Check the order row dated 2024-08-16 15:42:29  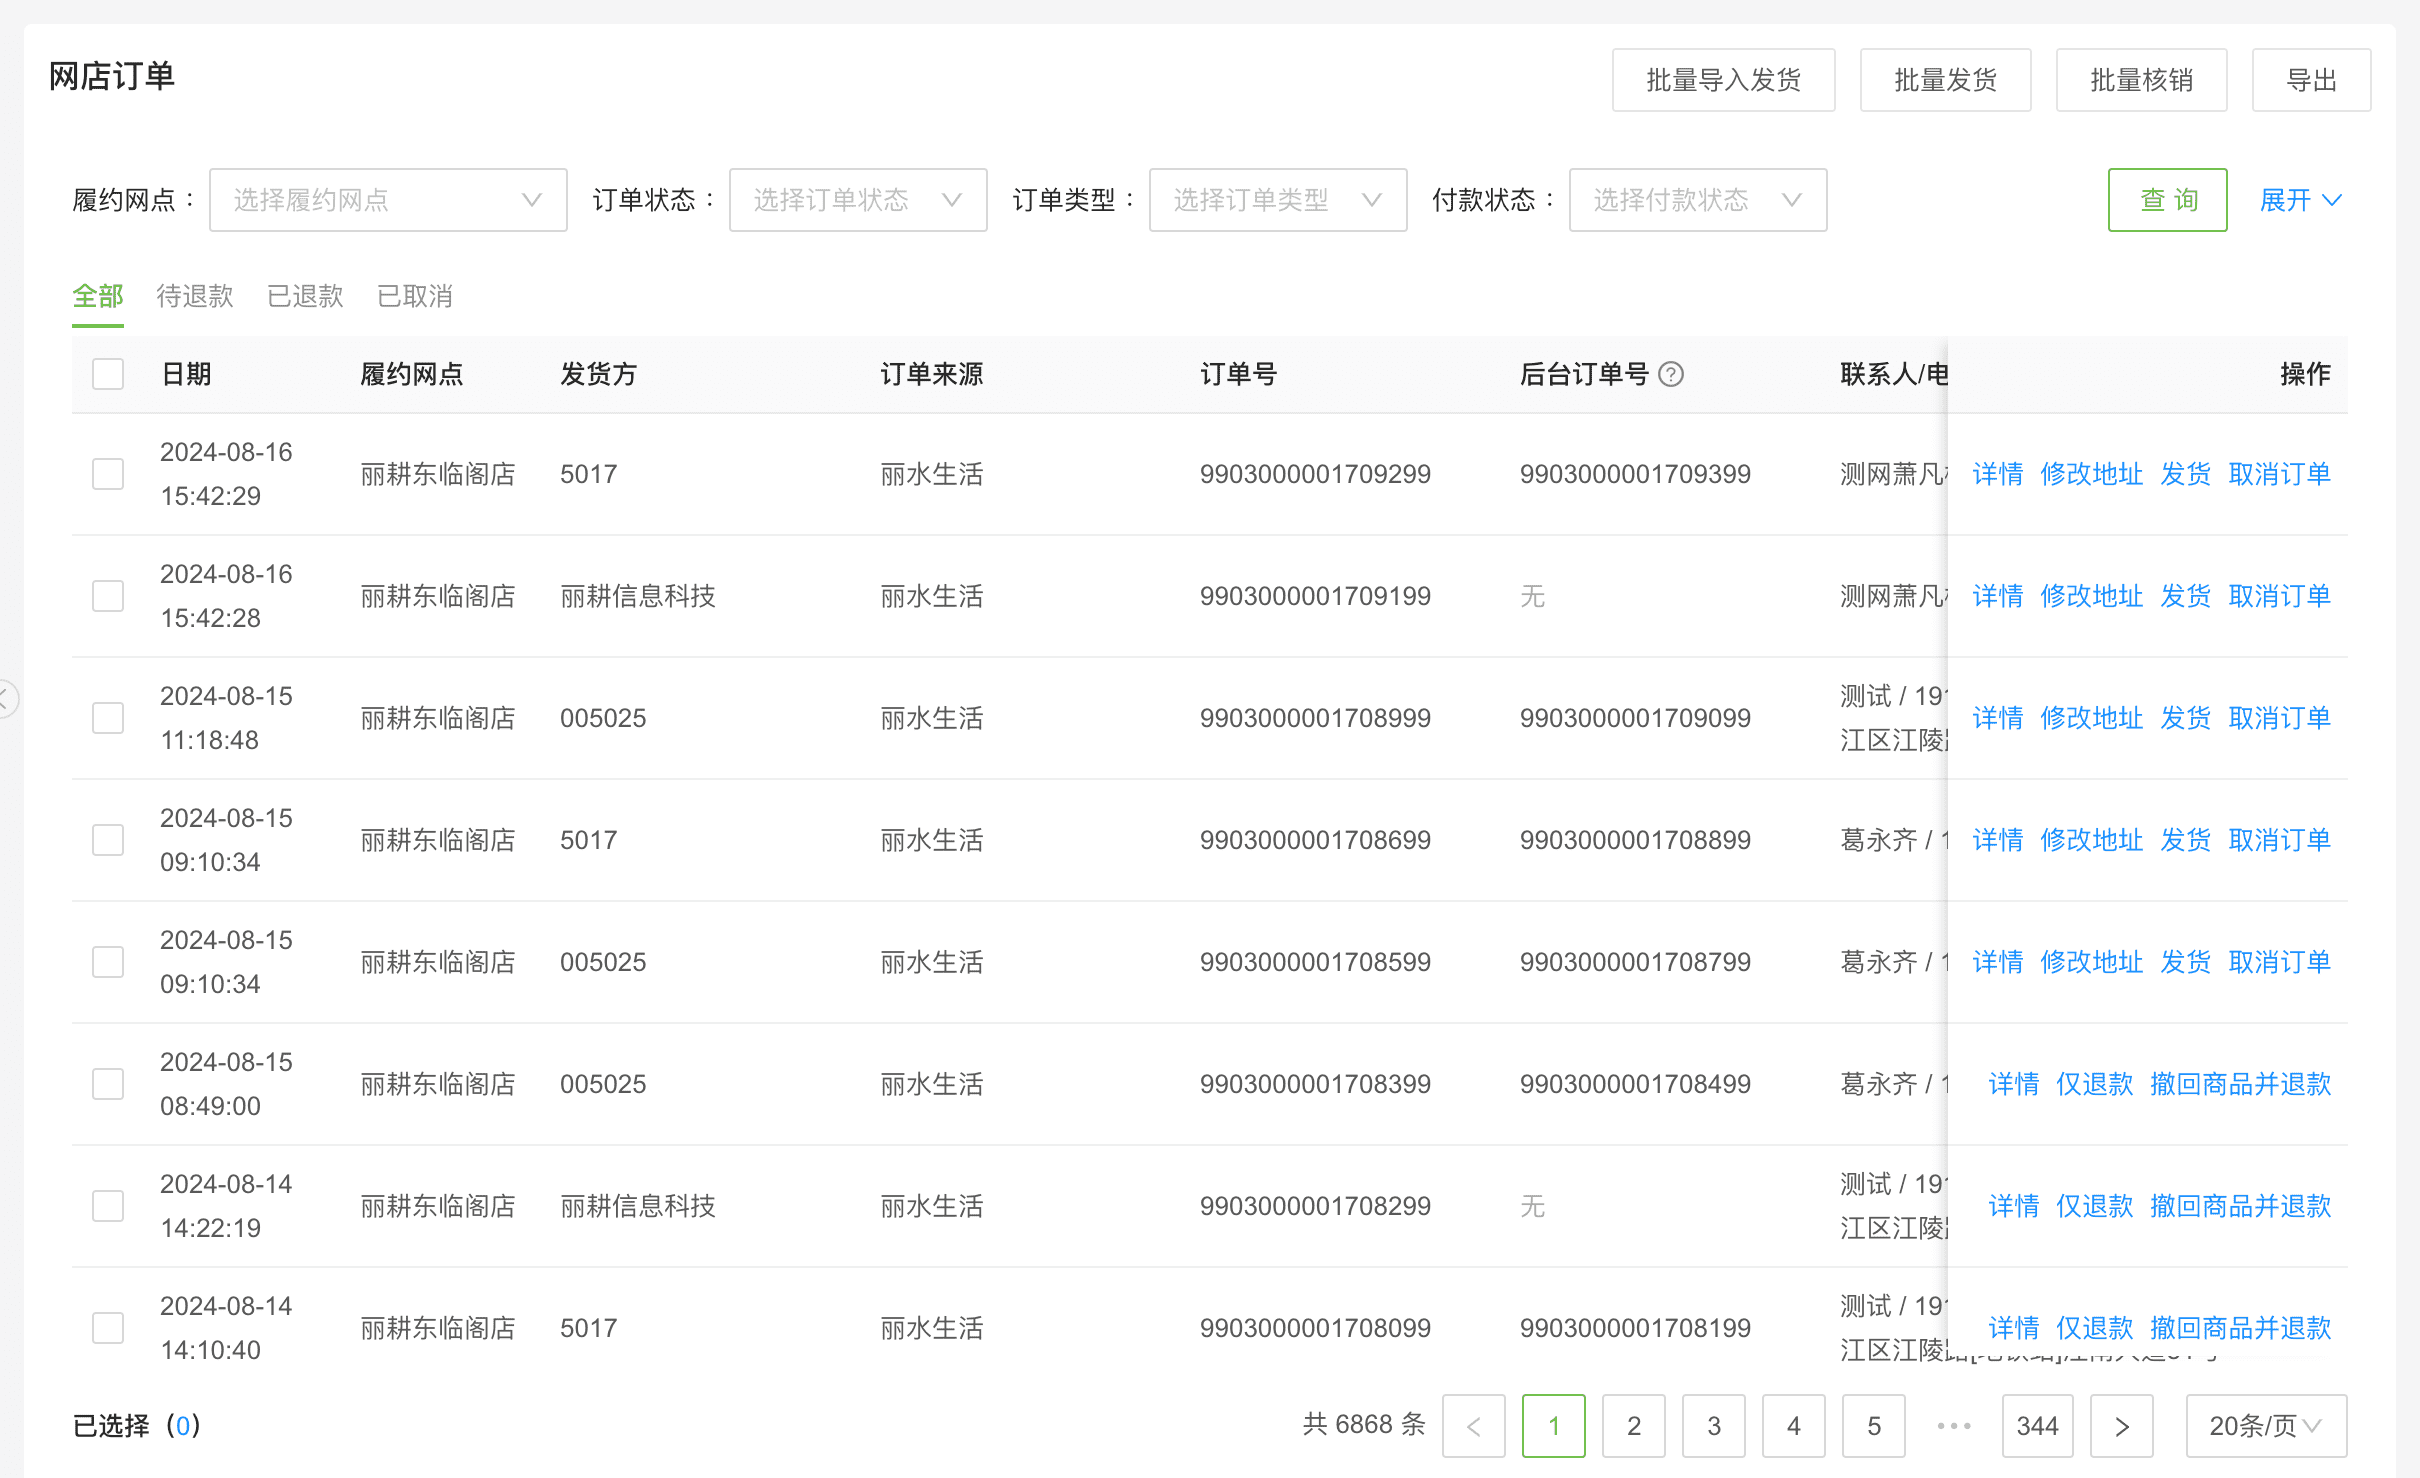coord(108,474)
